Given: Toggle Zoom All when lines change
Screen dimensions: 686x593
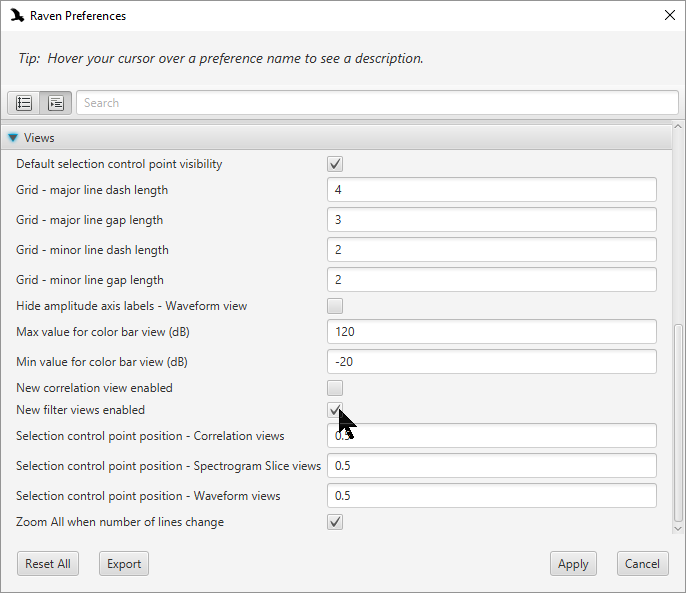Looking at the screenshot, I should (335, 522).
